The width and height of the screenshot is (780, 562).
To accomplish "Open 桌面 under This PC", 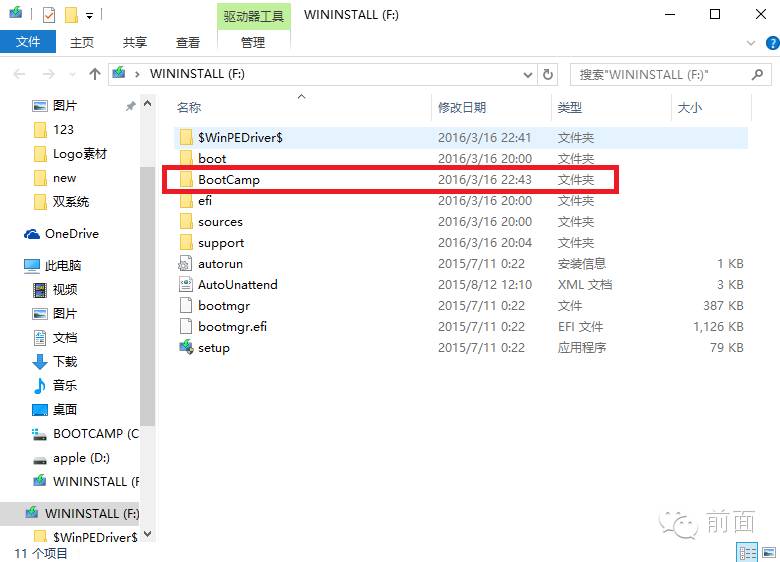I will click(65, 409).
